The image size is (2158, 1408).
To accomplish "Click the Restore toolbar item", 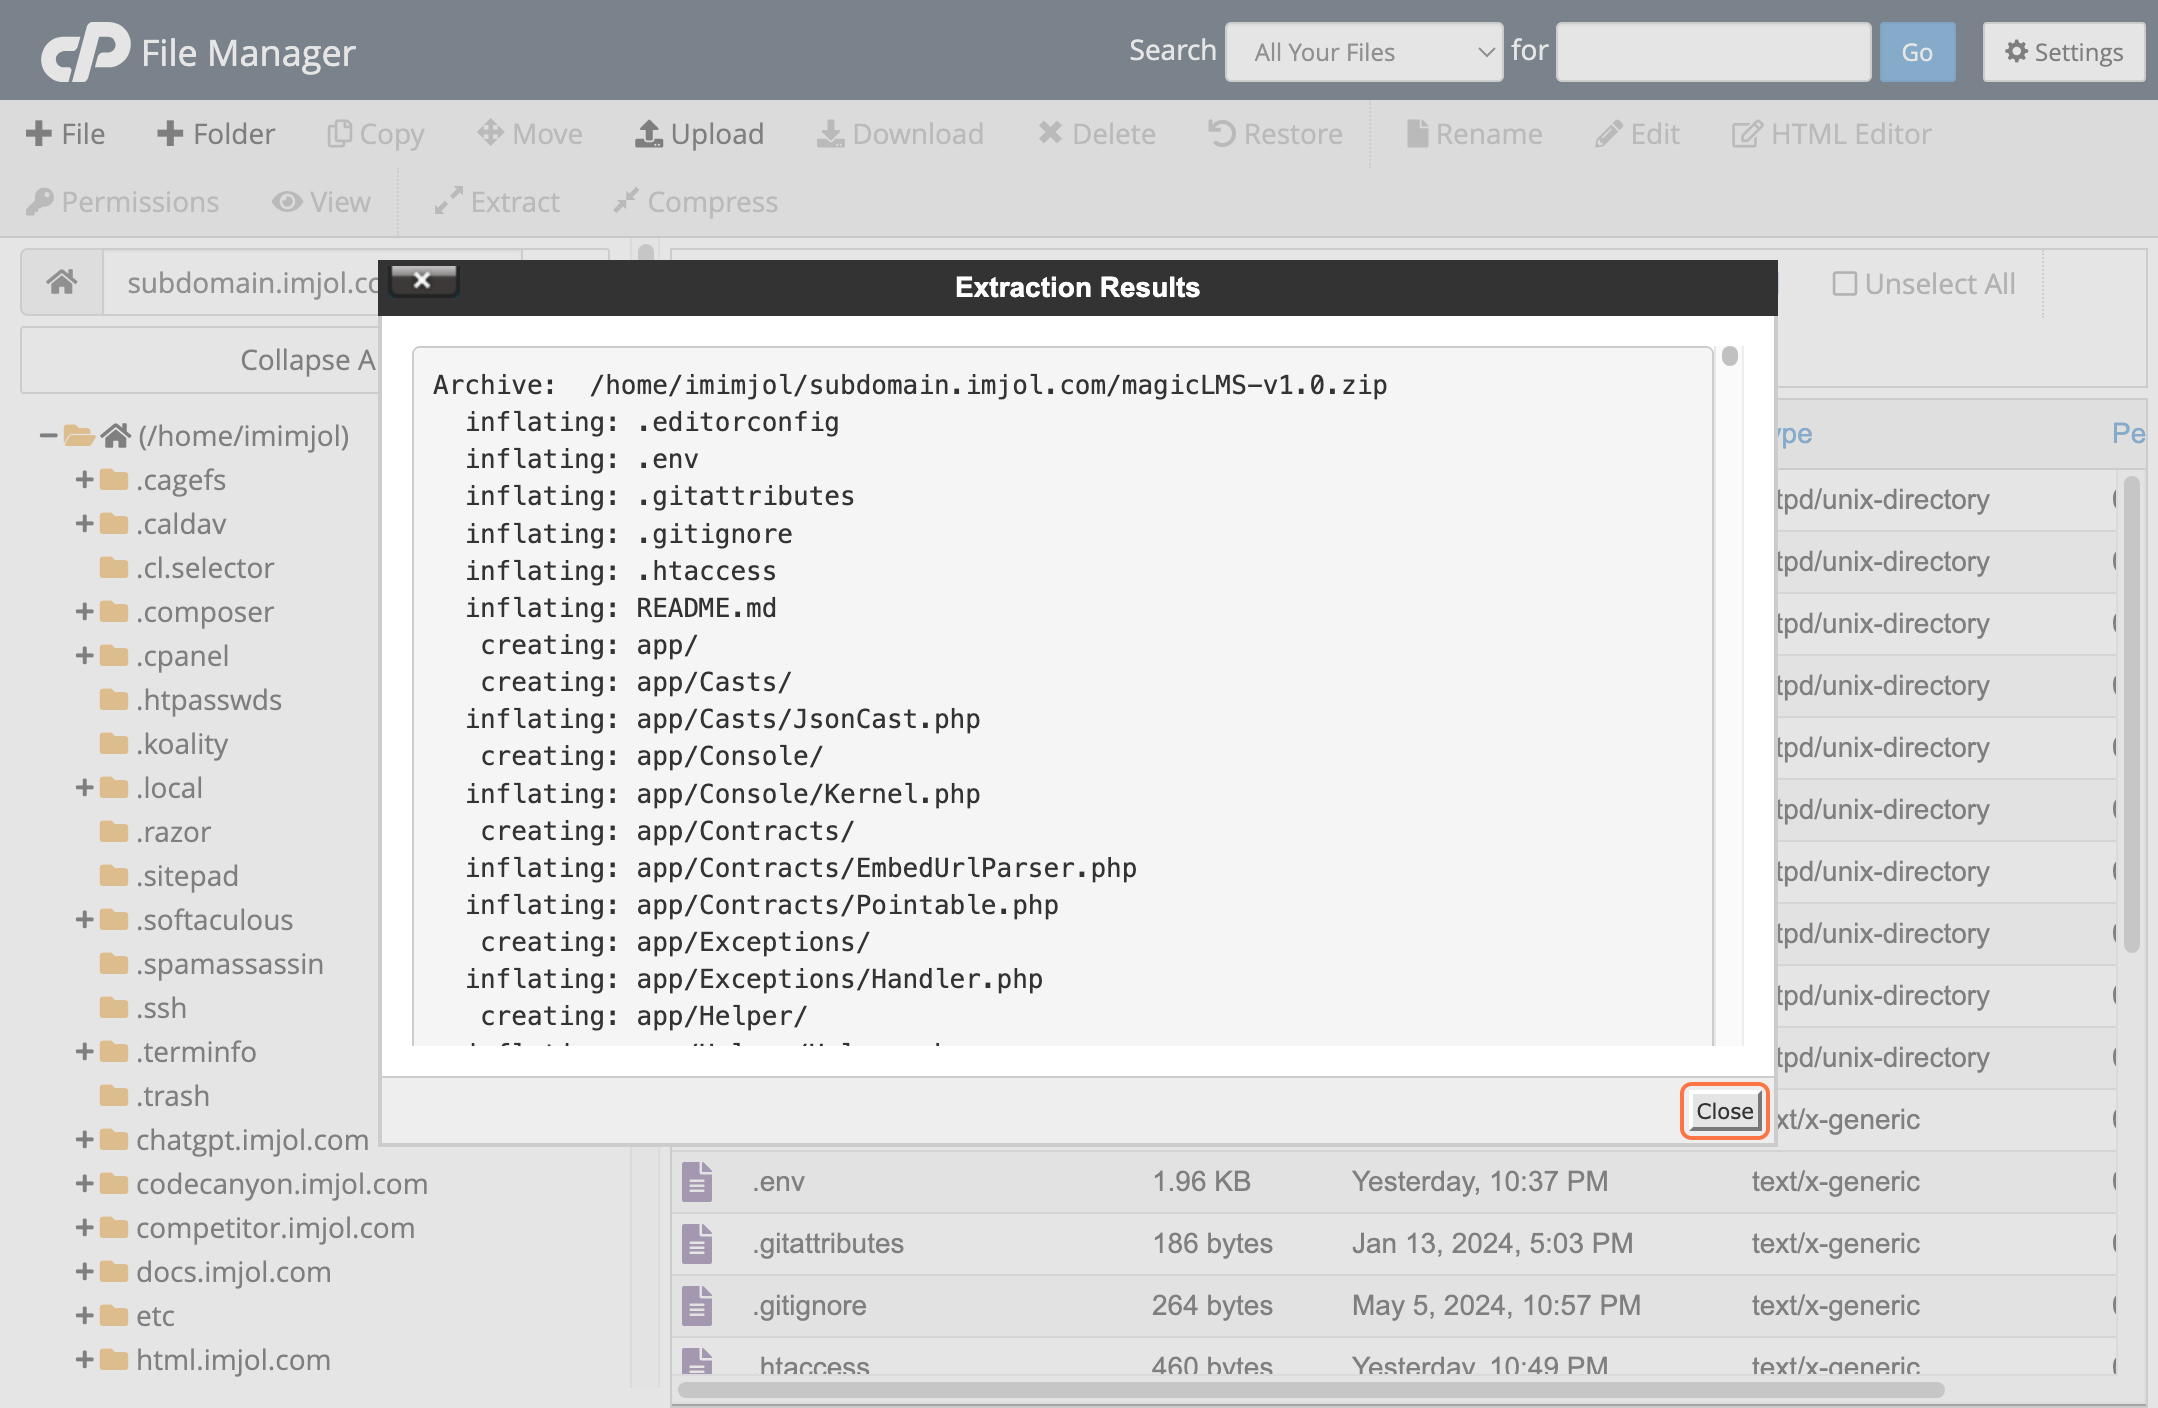I will [1276, 134].
